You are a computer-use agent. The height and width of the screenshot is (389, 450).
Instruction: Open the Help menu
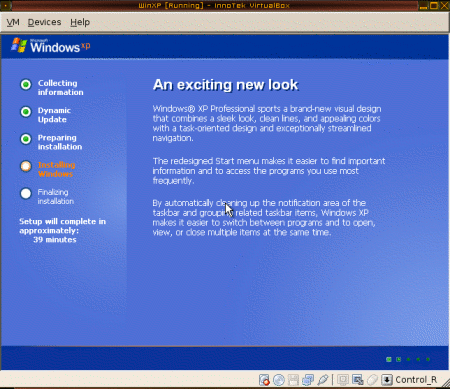tap(80, 22)
